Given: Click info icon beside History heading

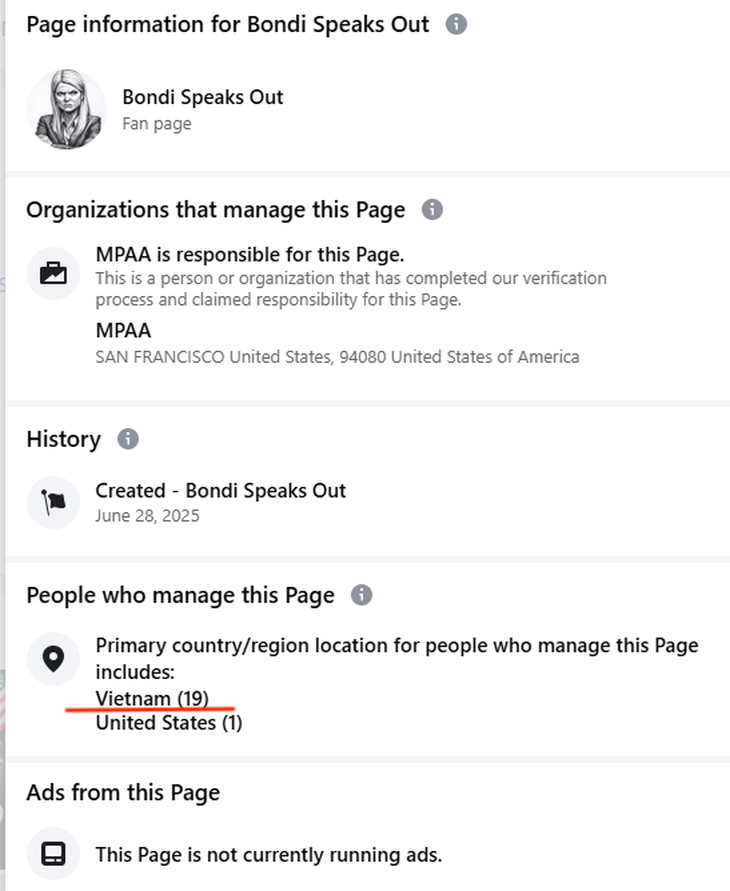Looking at the screenshot, I should pos(128,439).
